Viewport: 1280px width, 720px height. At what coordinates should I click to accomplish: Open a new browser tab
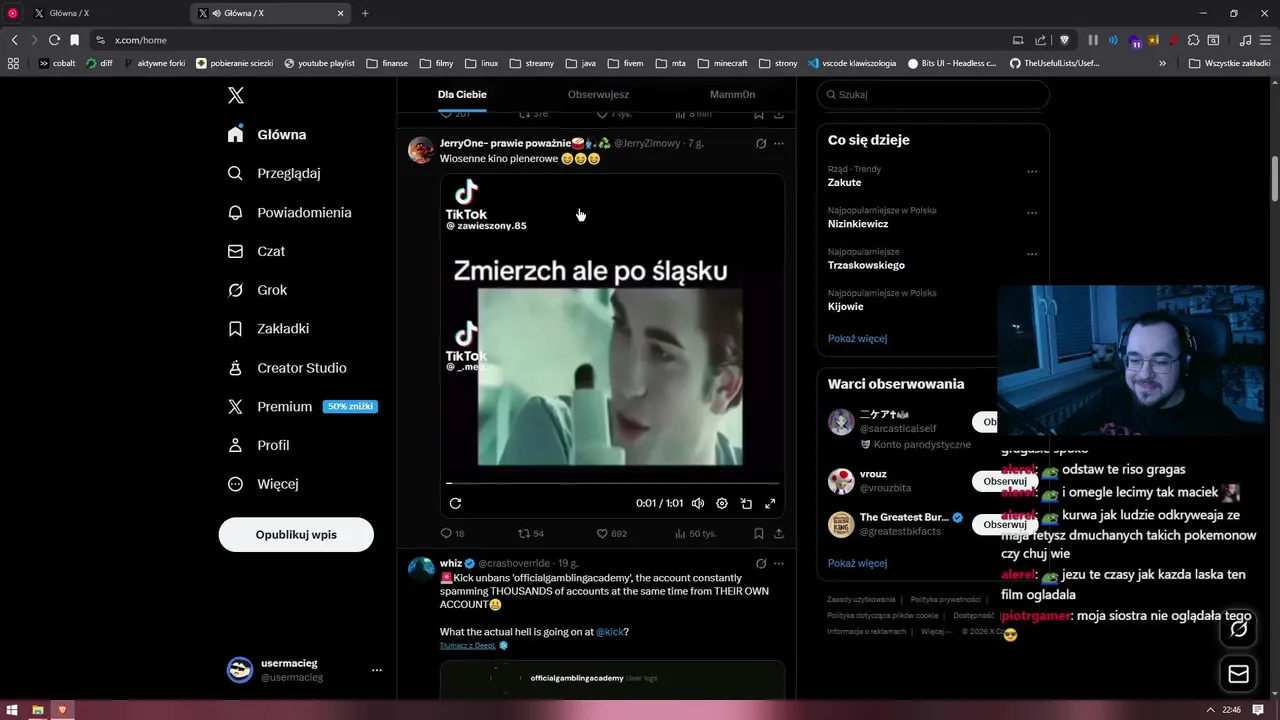coord(365,13)
